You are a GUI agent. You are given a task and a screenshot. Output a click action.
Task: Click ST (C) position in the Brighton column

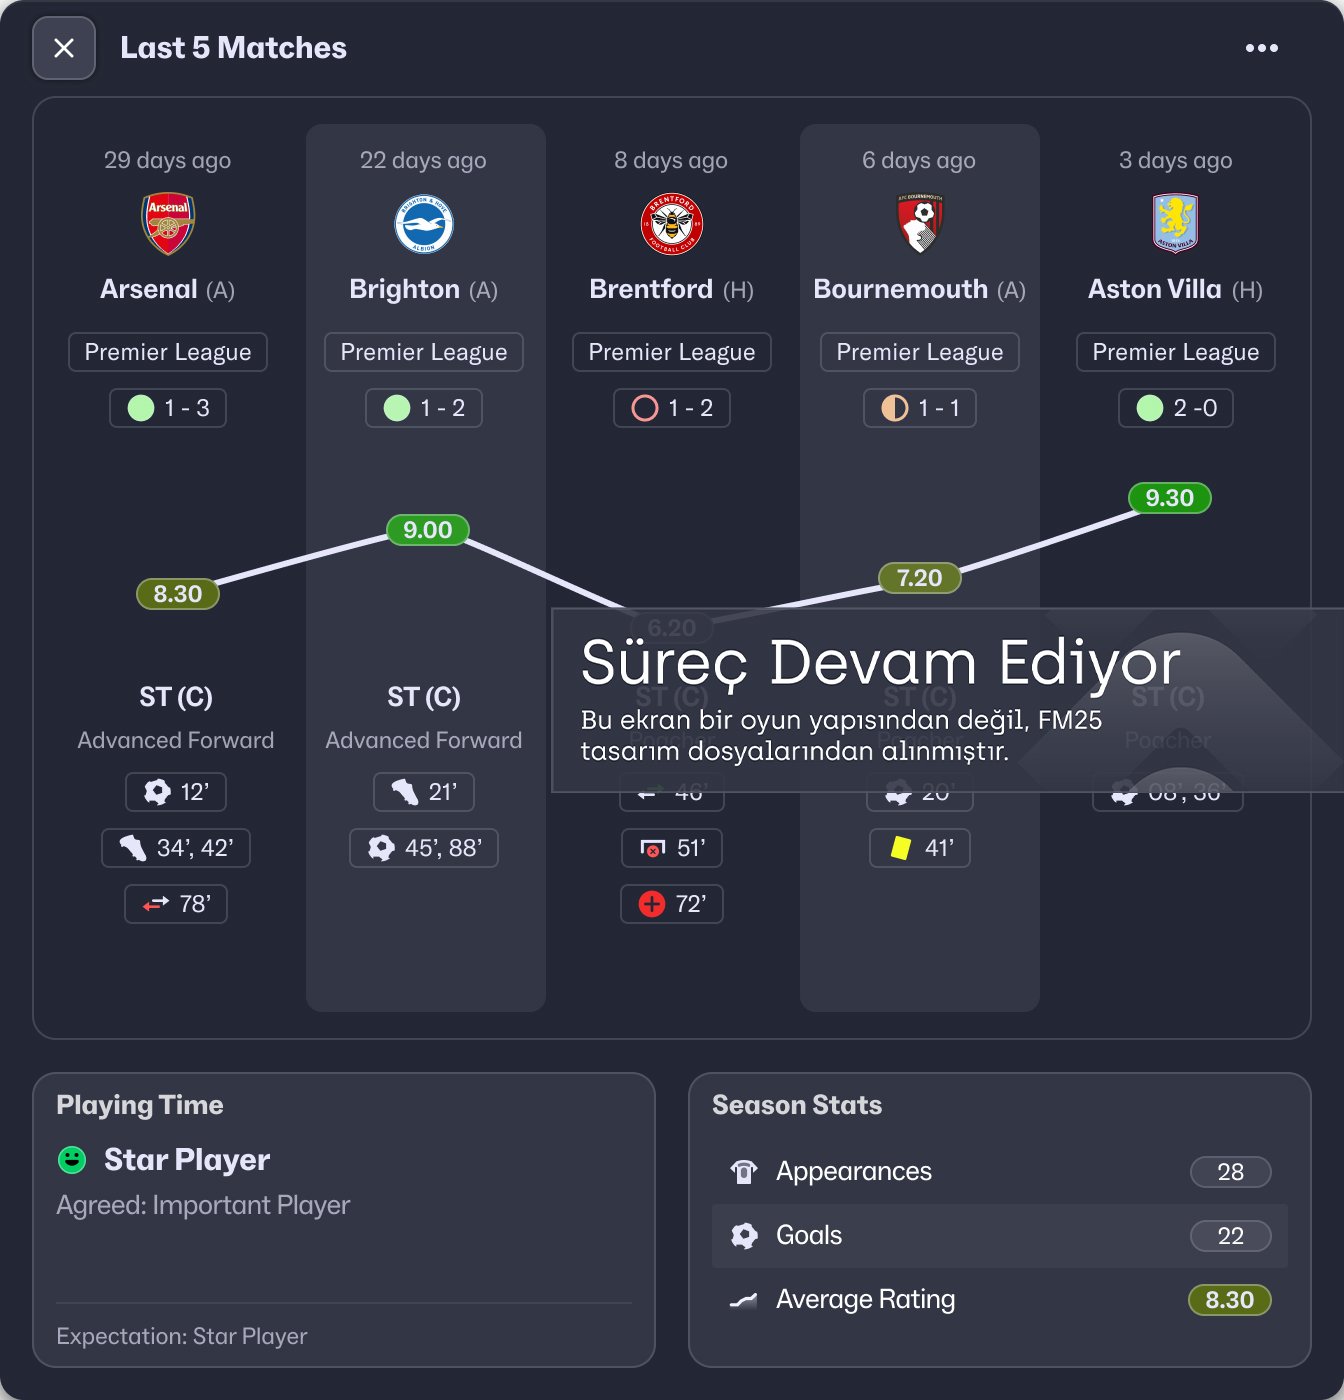point(424,697)
